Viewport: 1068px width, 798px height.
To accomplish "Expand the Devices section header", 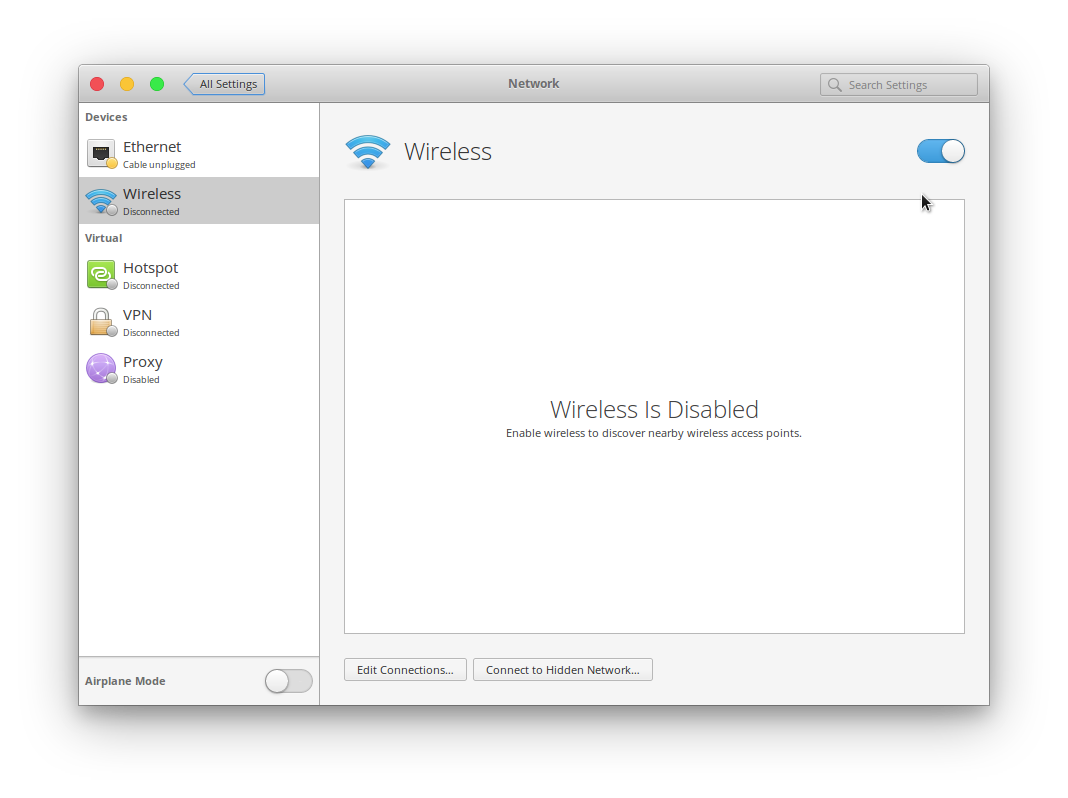I will pos(106,117).
